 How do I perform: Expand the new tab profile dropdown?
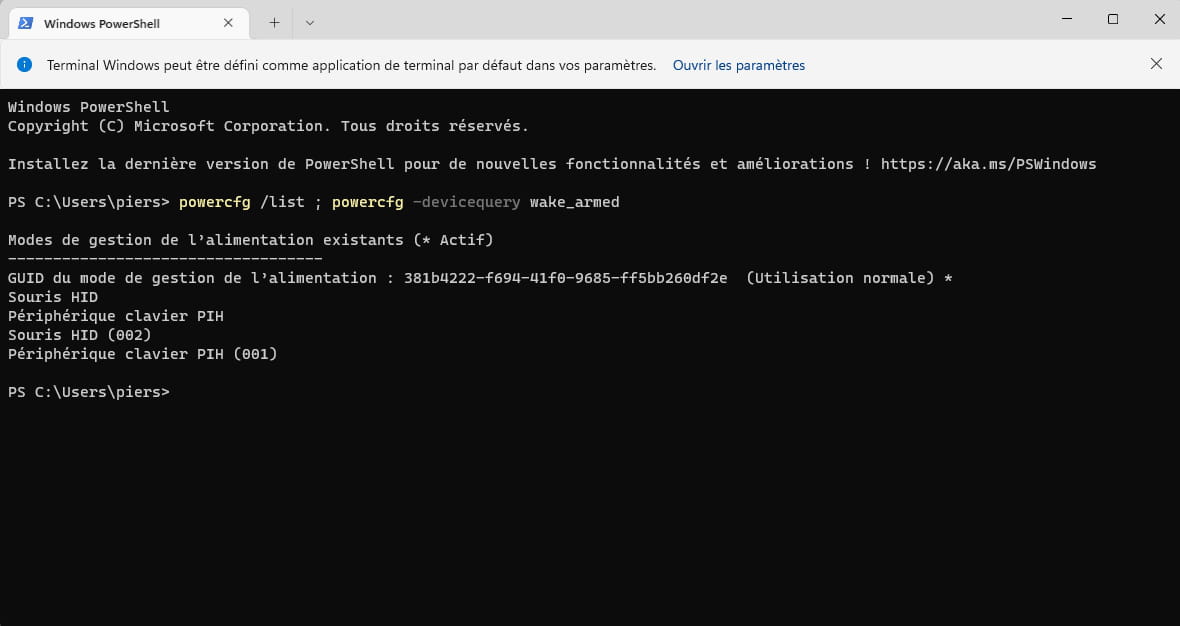point(309,23)
